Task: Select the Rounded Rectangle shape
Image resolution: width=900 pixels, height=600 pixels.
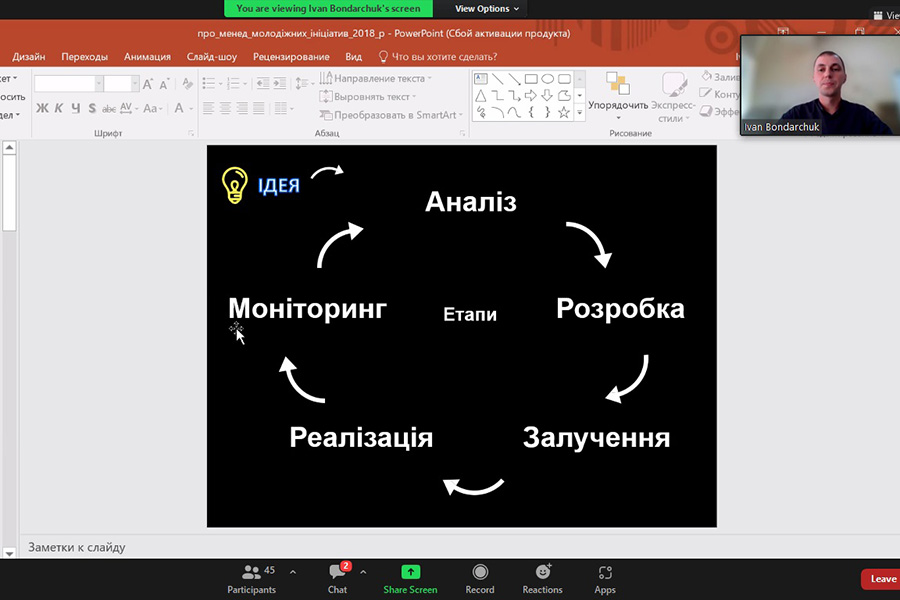Action: 564,79
